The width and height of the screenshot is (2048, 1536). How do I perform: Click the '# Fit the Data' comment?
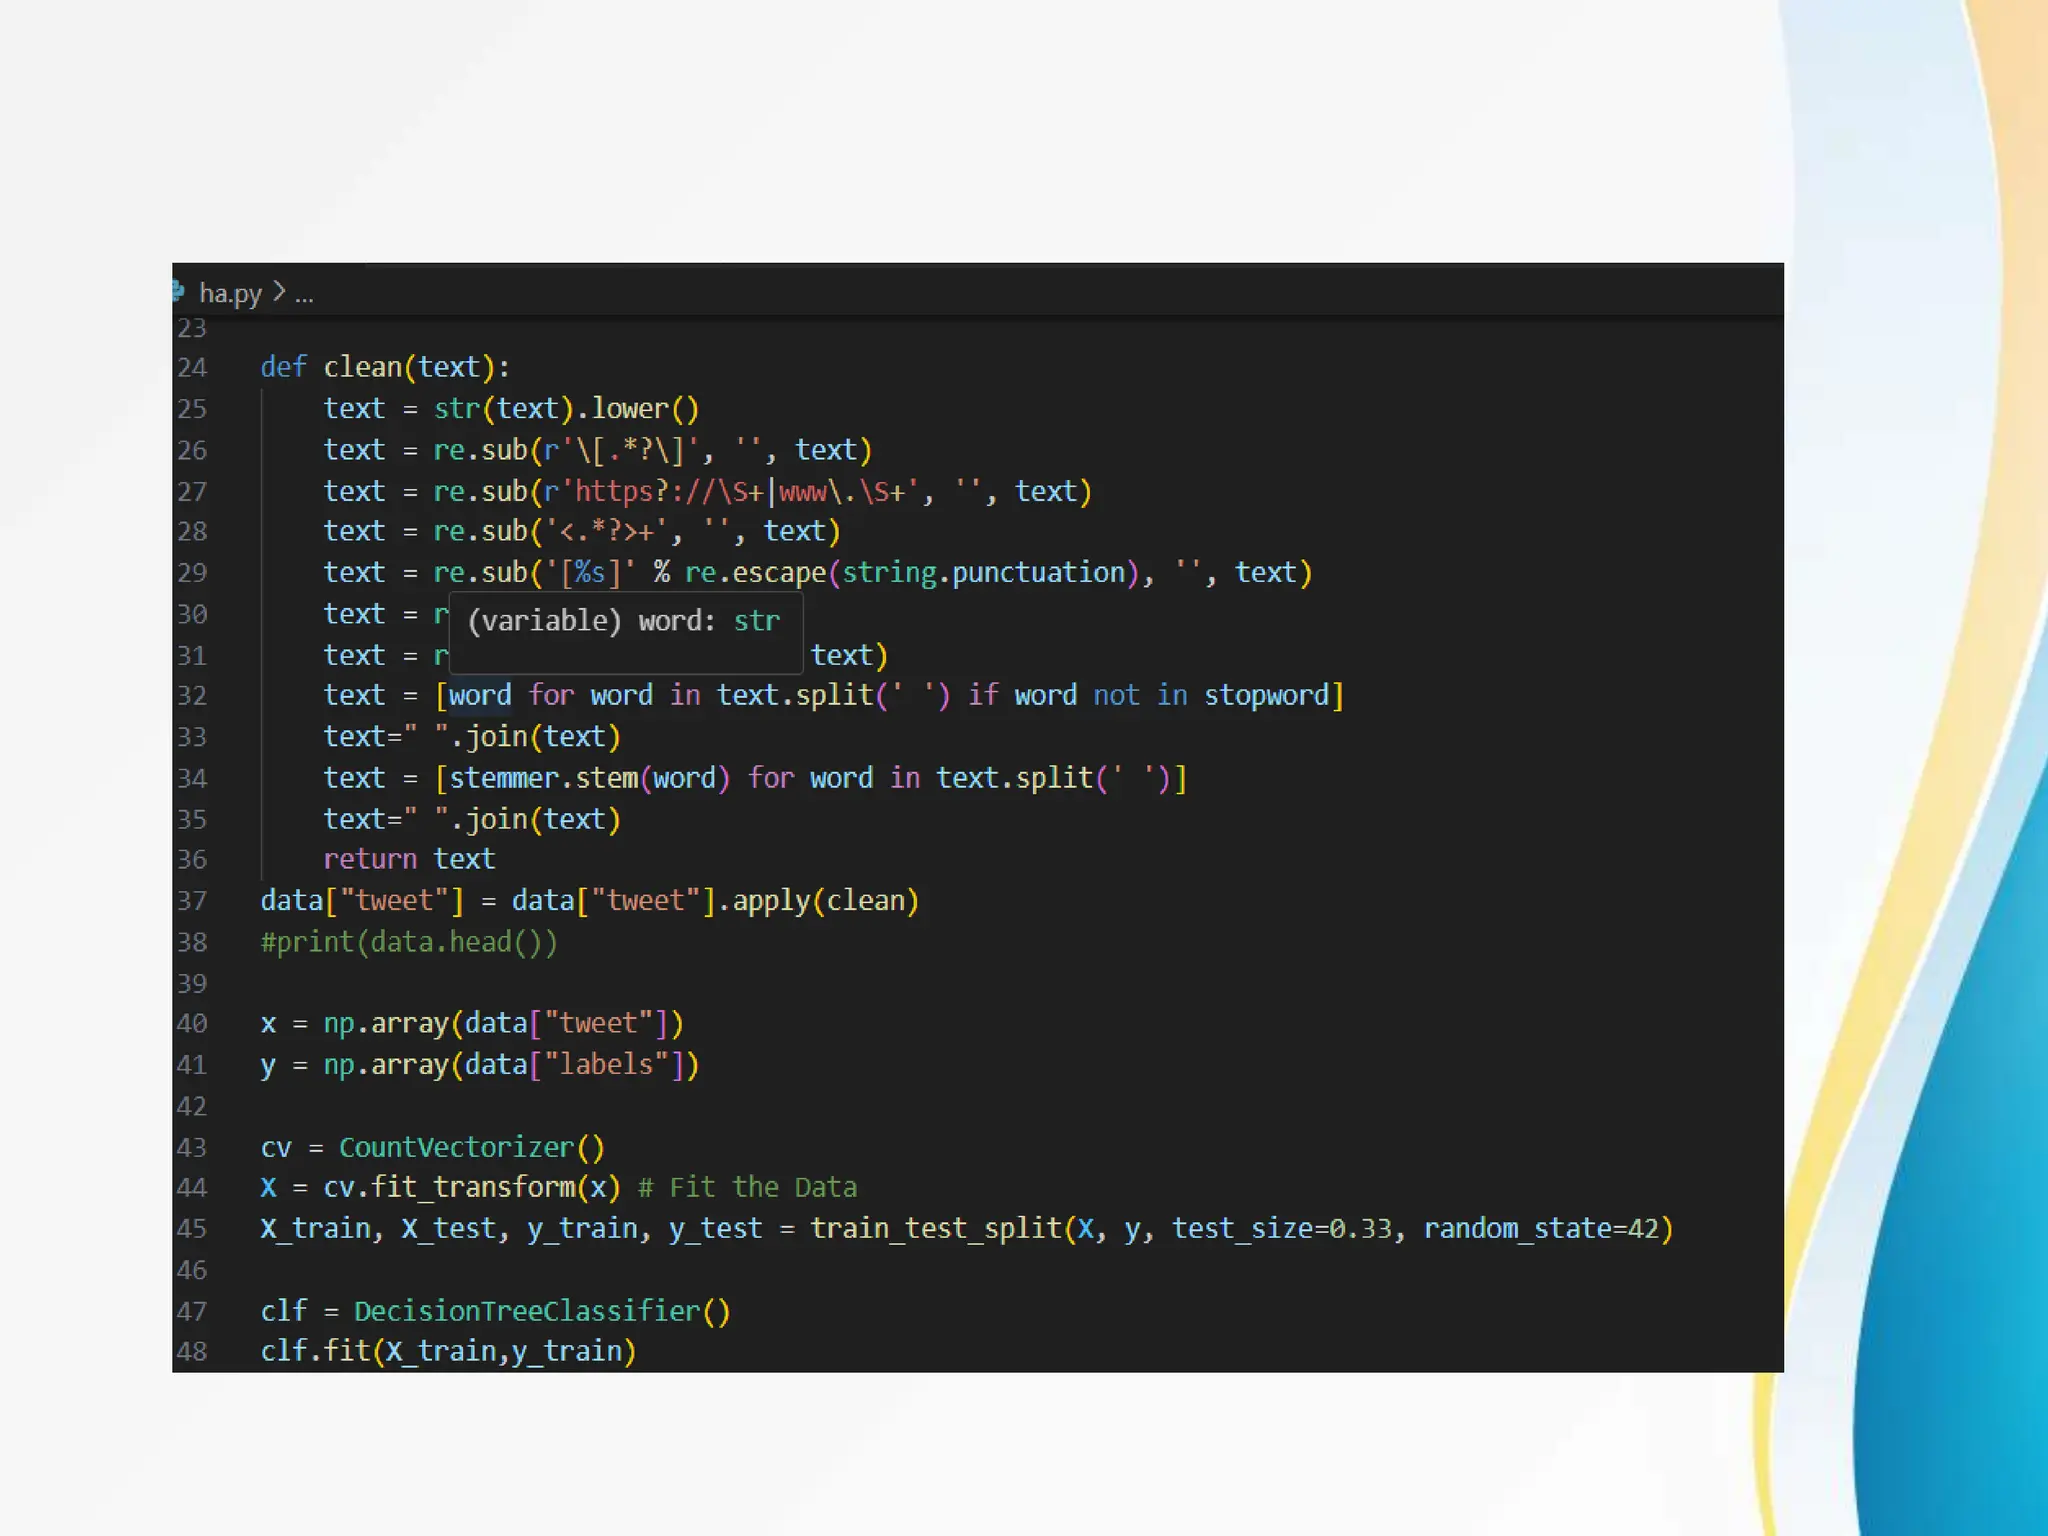pos(748,1188)
